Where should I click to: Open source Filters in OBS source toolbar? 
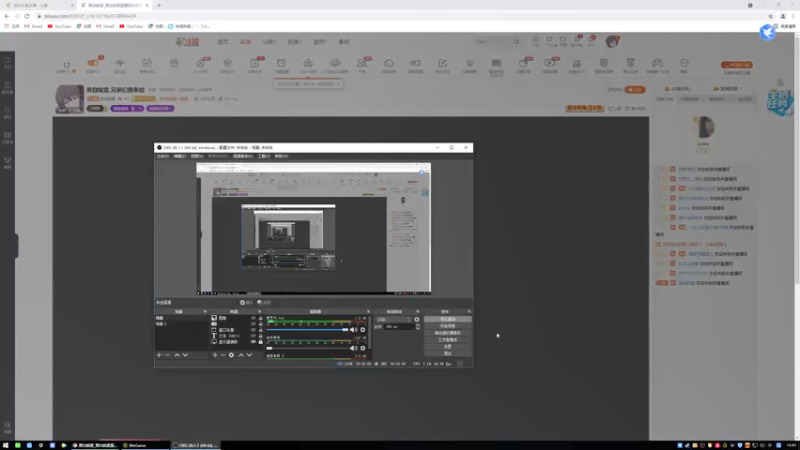pyautogui.click(x=264, y=303)
